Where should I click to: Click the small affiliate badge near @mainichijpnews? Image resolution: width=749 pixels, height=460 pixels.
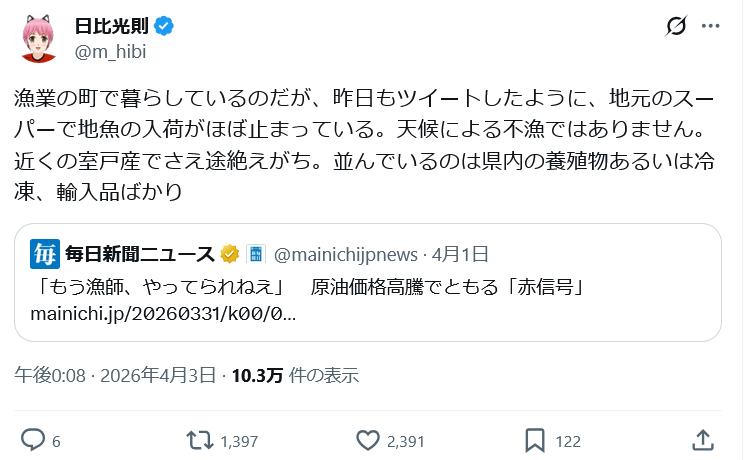coord(255,254)
